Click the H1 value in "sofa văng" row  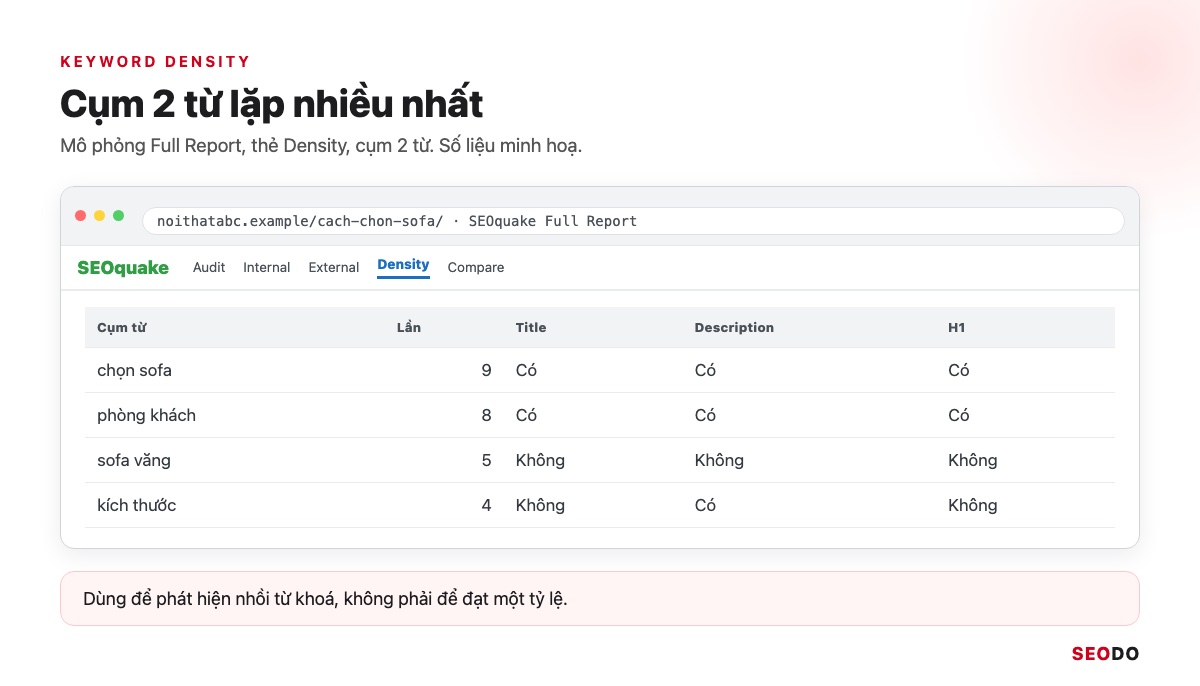coord(972,460)
